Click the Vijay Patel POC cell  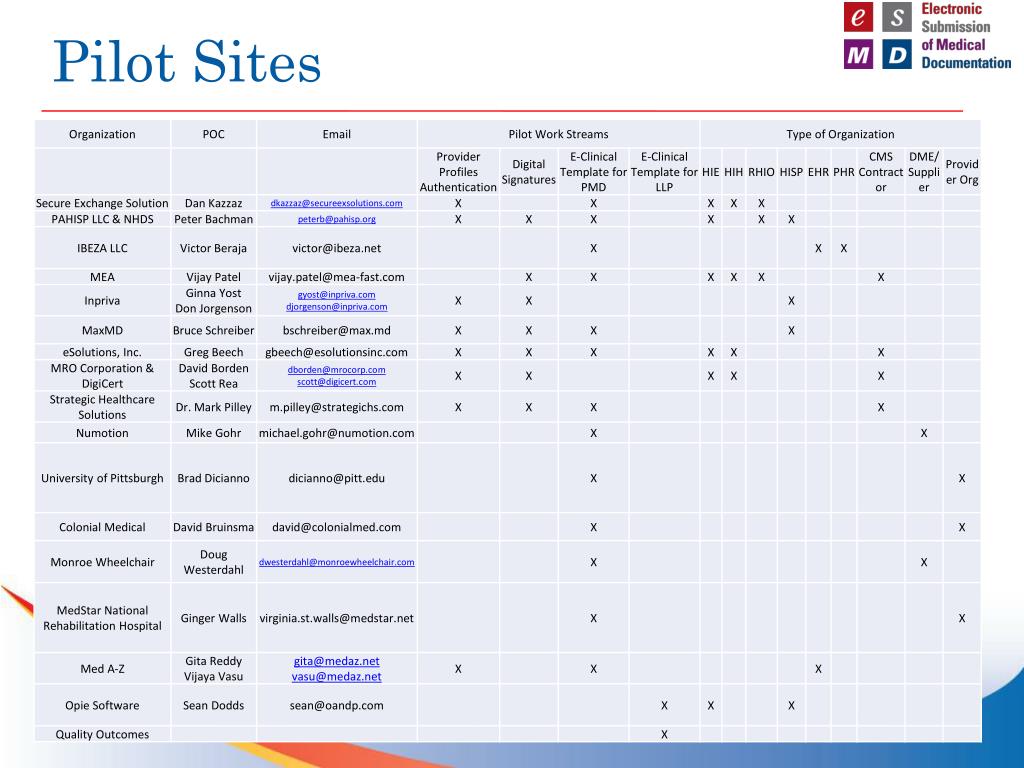click(214, 277)
